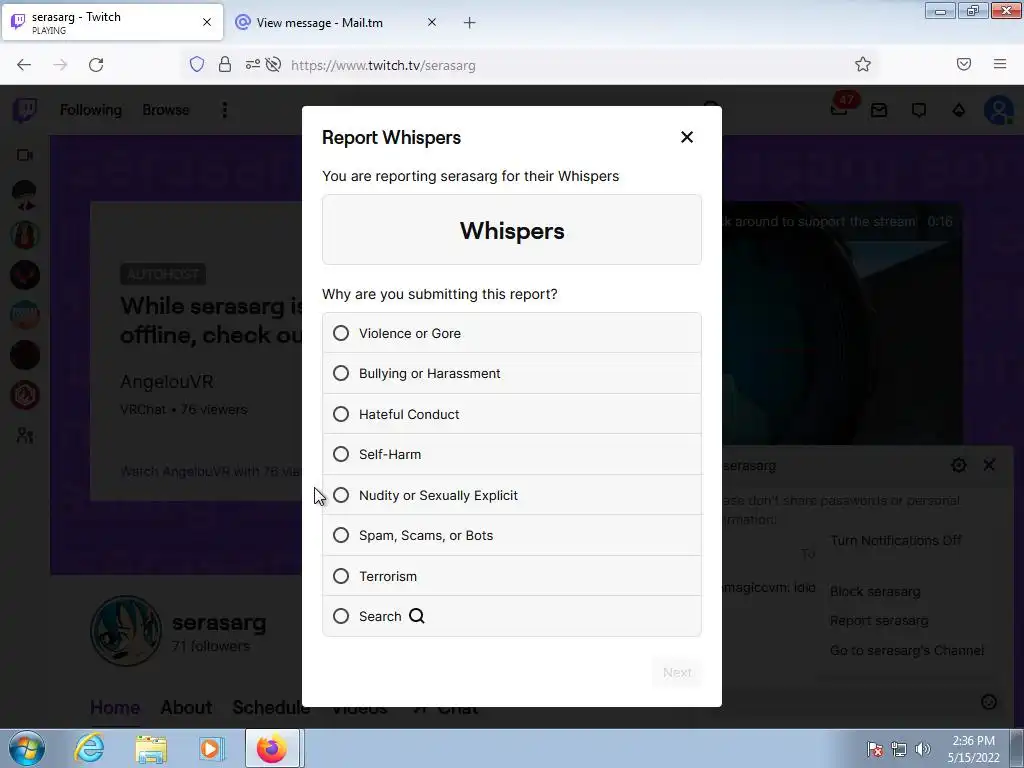This screenshot has height=768, width=1024.
Task: Open a new browser tab
Action: coord(470,23)
